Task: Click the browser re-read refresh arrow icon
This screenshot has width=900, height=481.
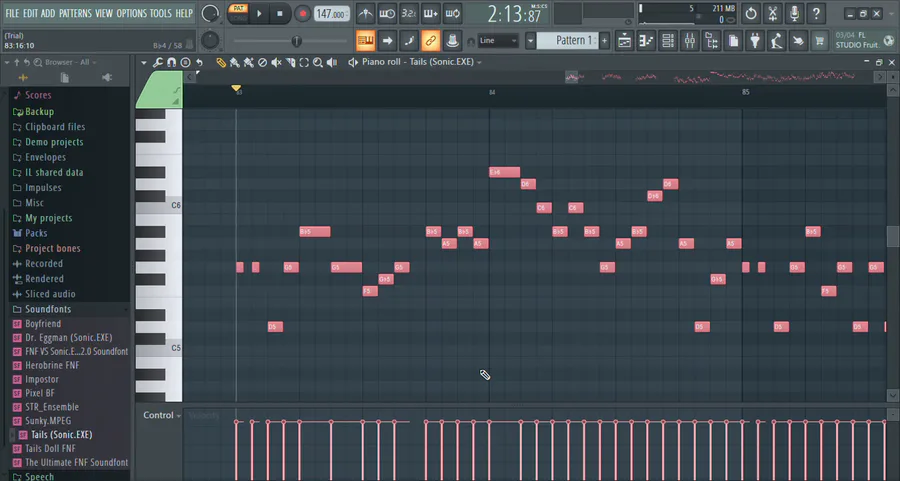Action: [x=27, y=62]
